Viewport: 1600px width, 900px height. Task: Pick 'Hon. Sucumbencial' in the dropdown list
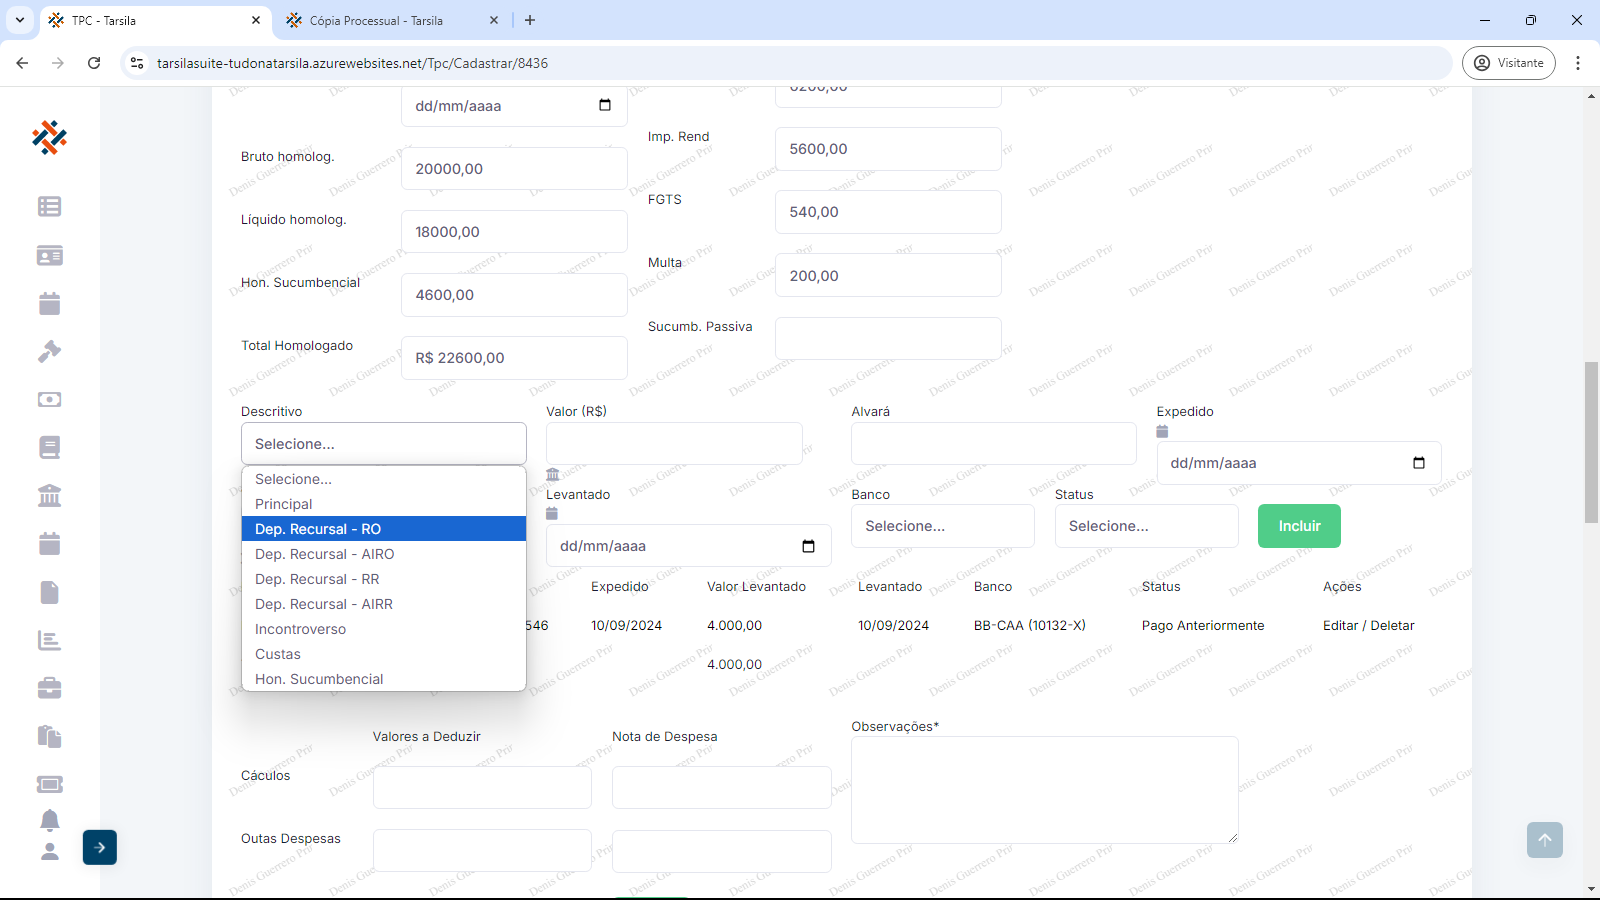point(319,679)
